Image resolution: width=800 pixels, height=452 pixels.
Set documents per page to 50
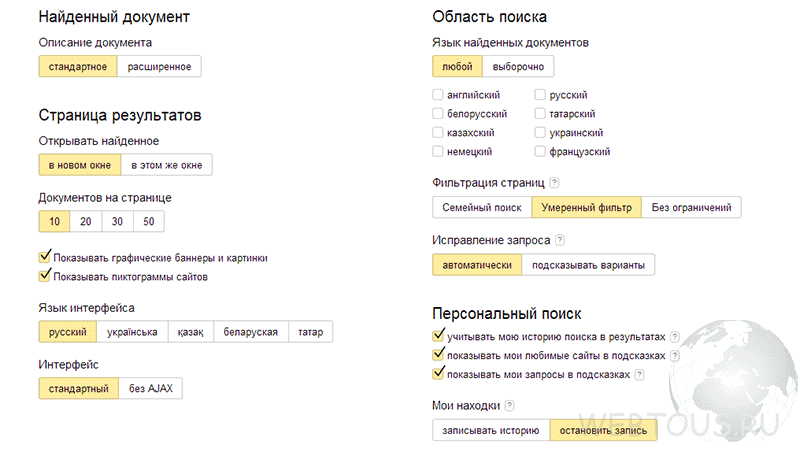pyautogui.click(x=148, y=221)
